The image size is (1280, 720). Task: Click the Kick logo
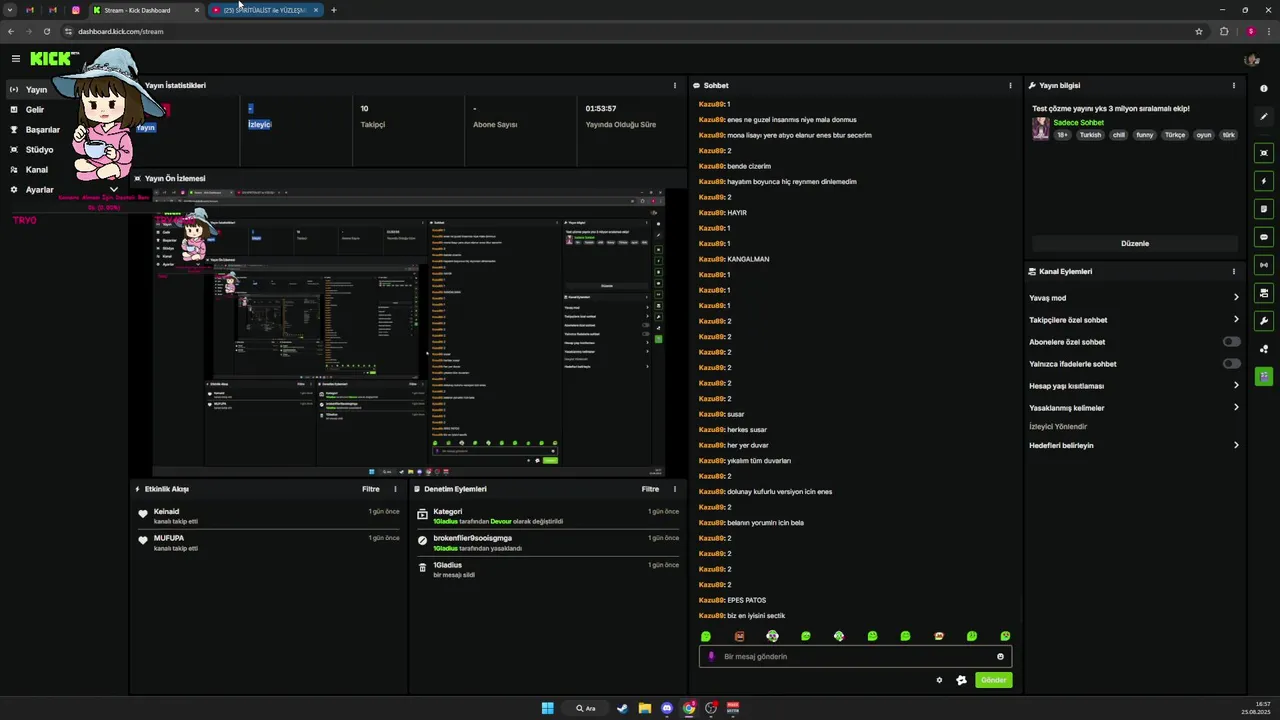pos(50,59)
